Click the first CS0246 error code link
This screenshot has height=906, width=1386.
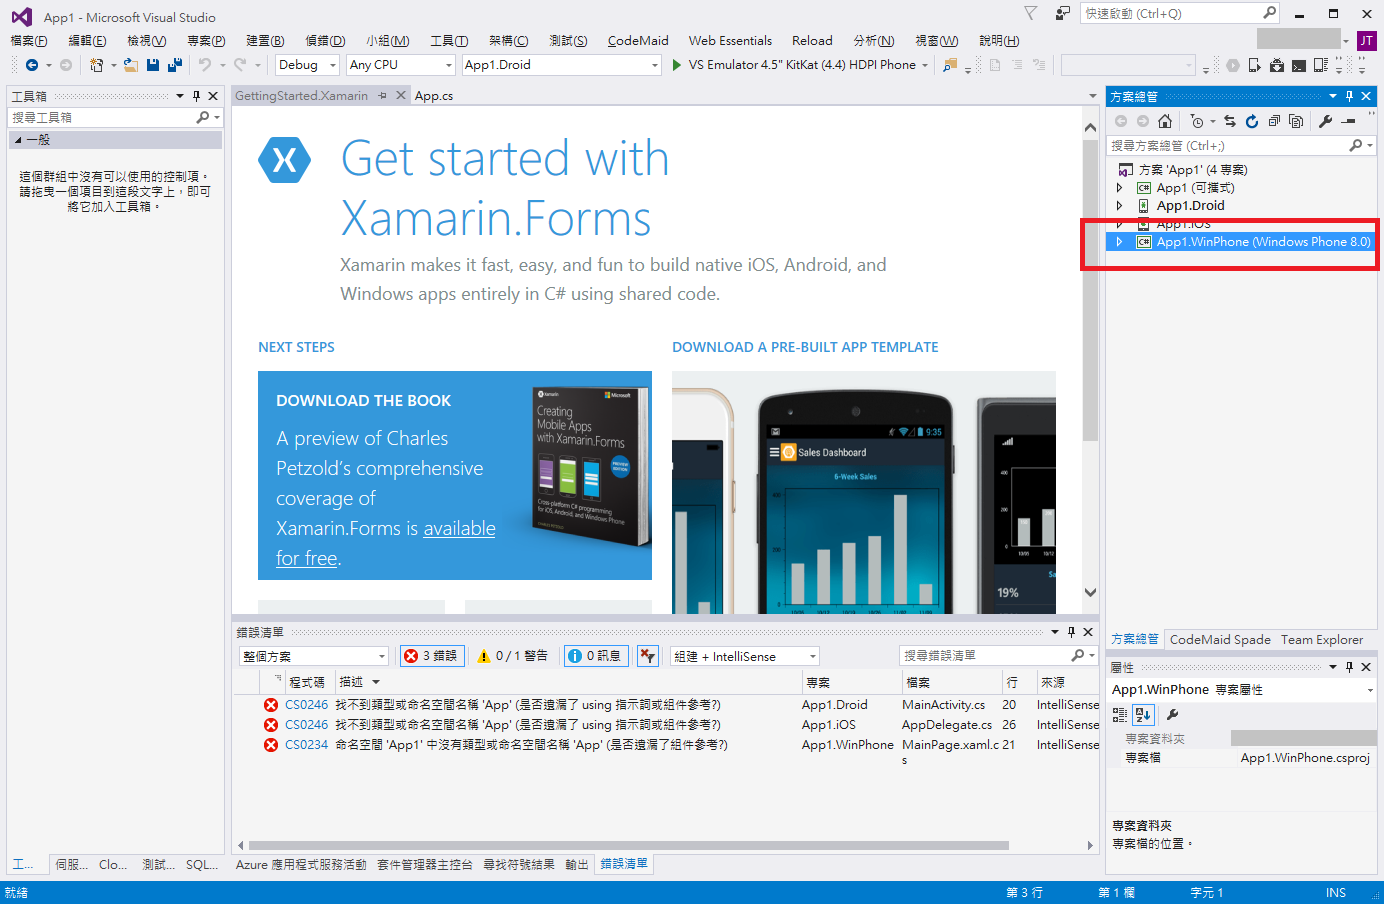306,705
